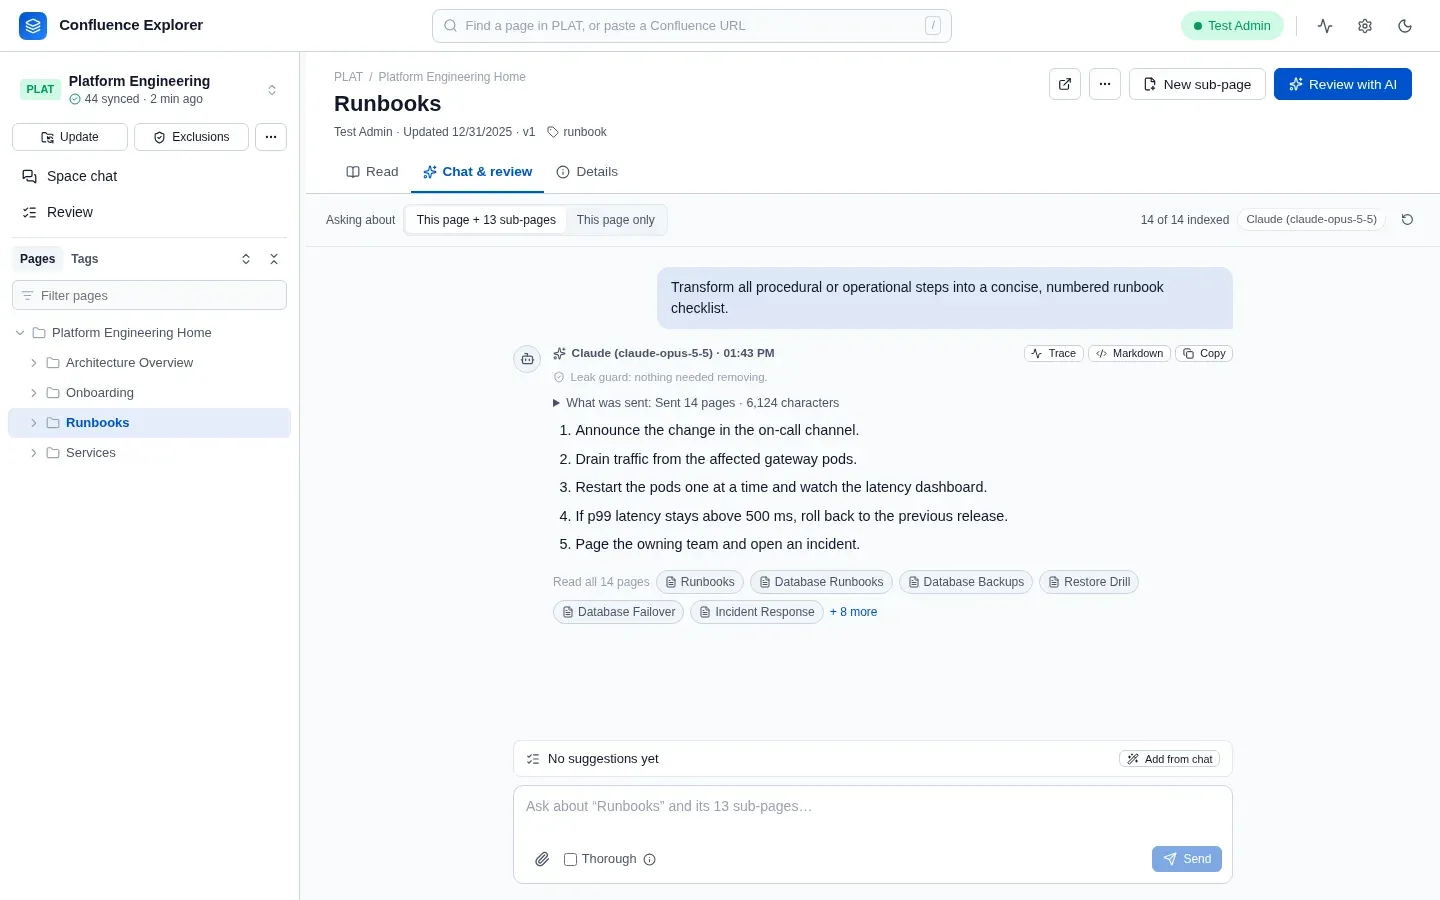Select 'This page only' scope
This screenshot has width=1440, height=900.
(616, 220)
